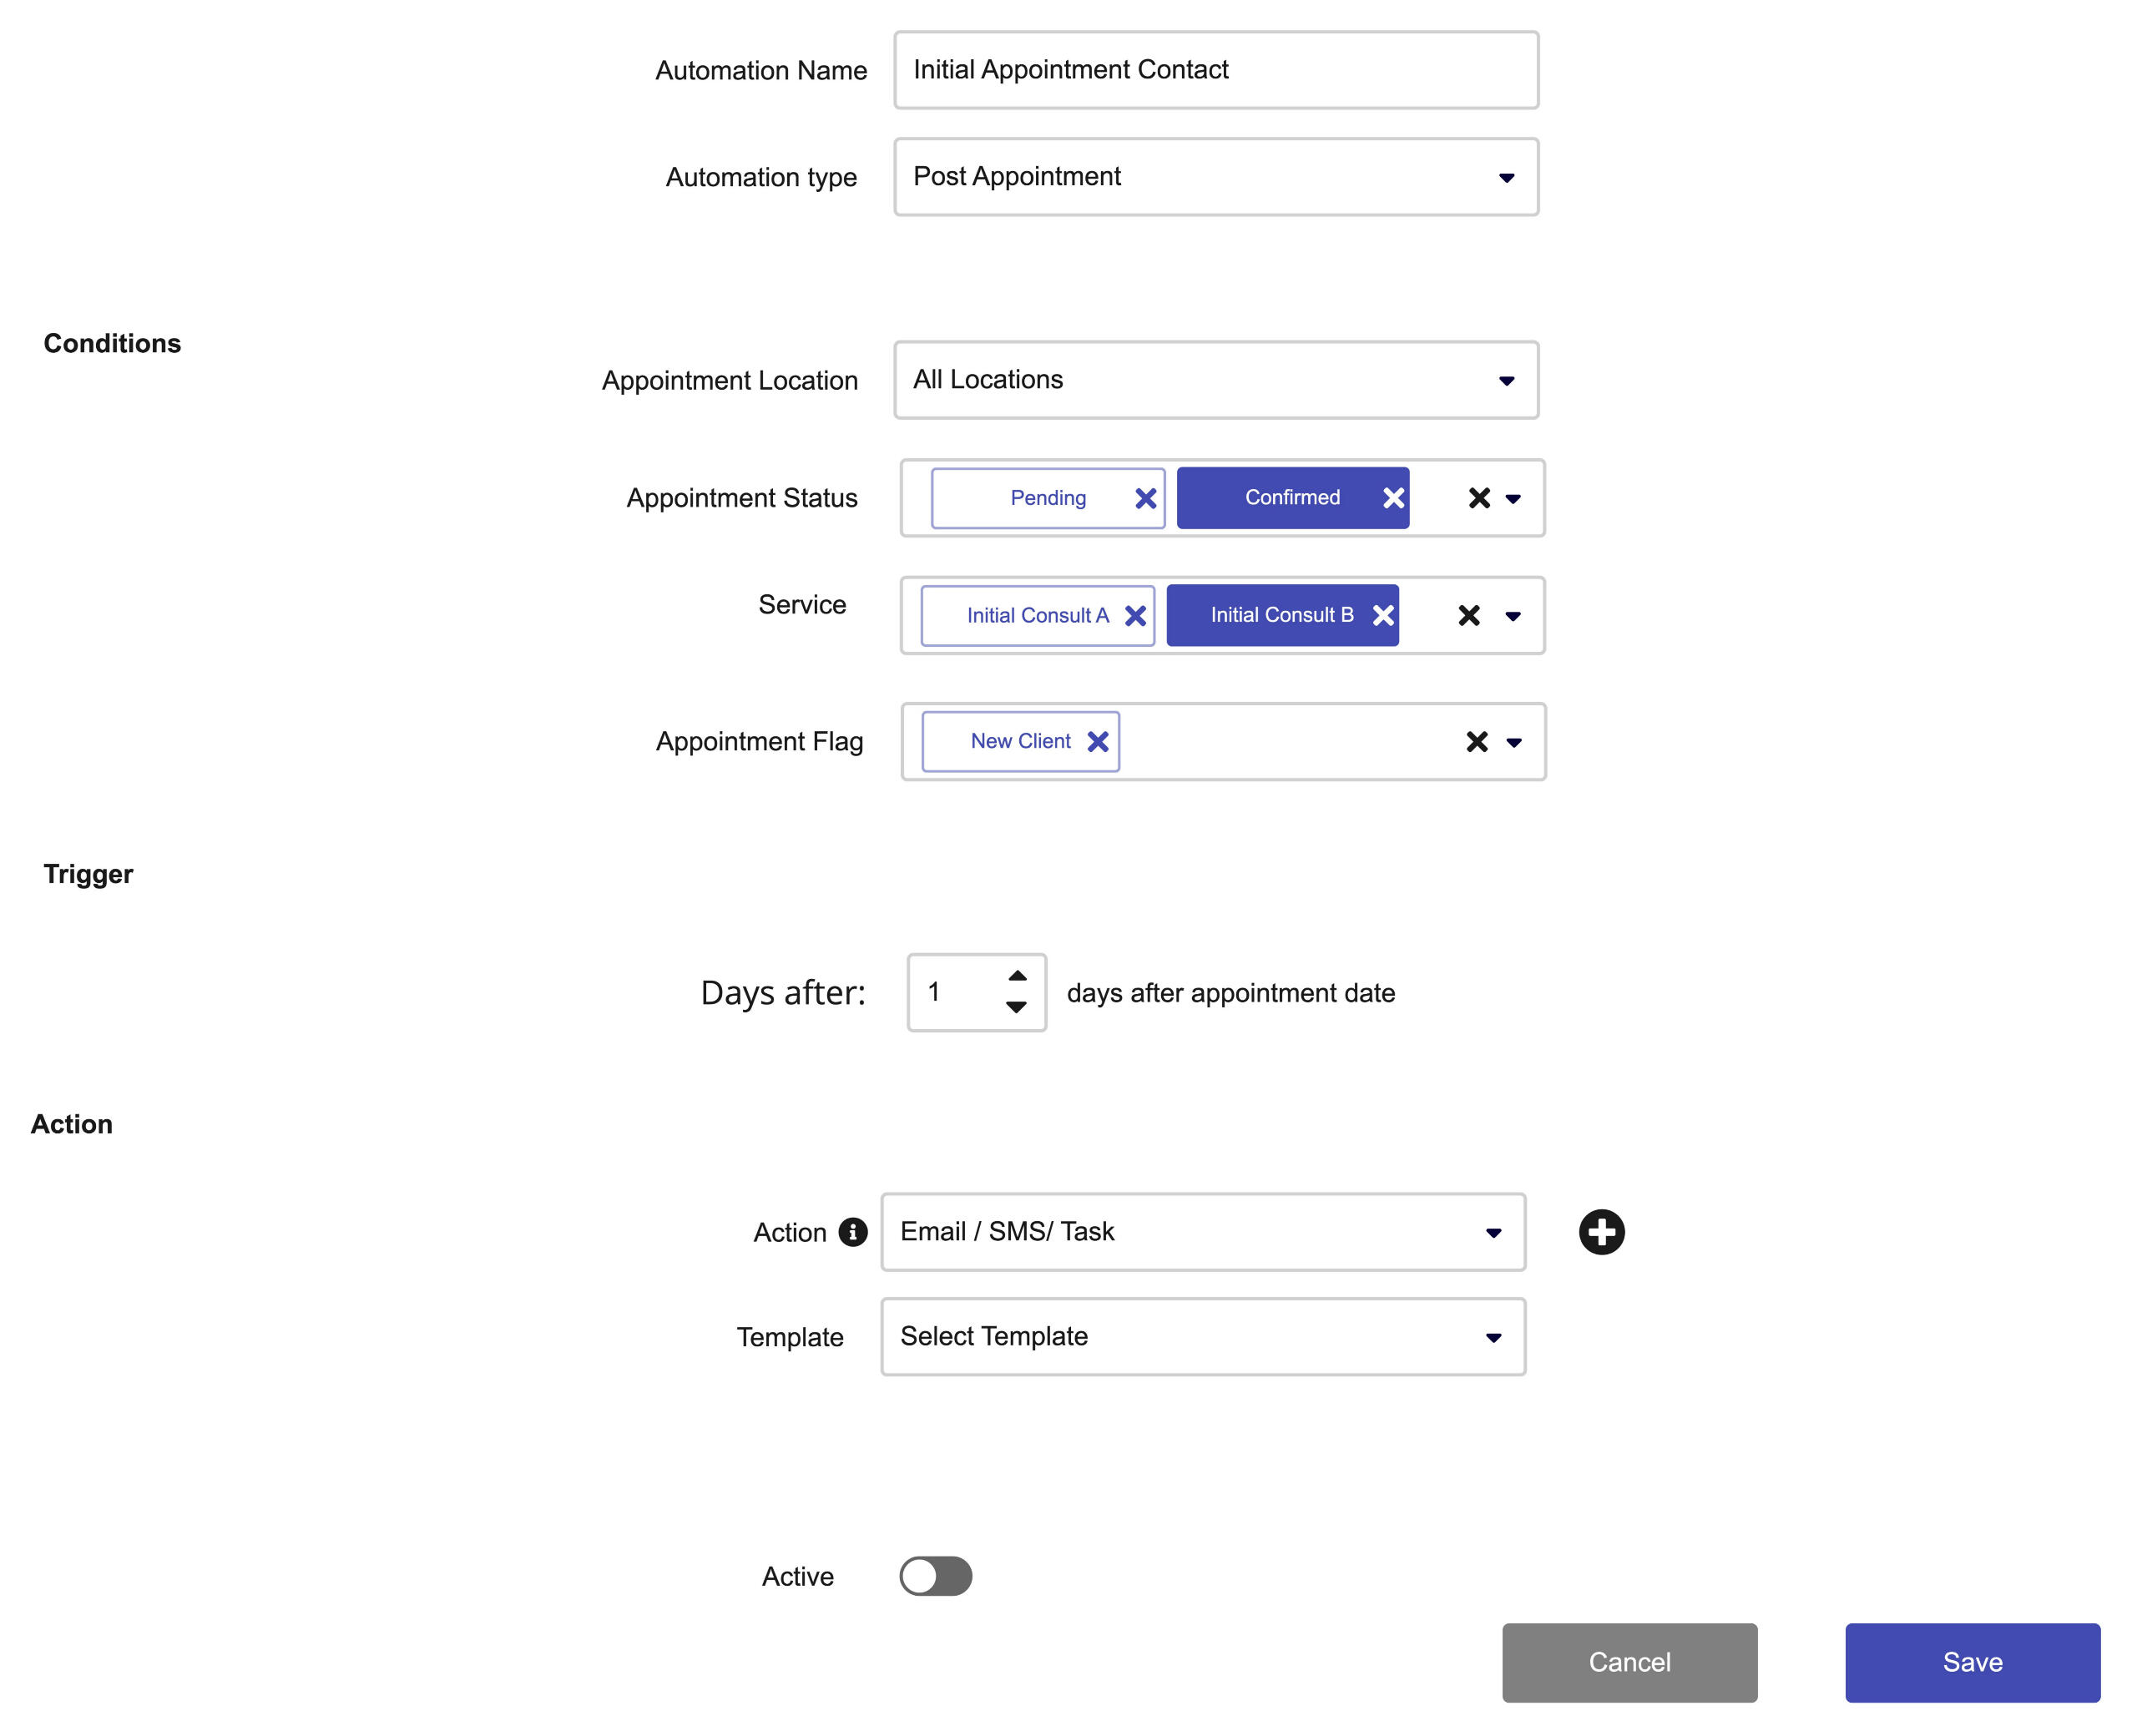The width and height of the screenshot is (2137, 1736).
Task: Click the Action info icon
Action: [852, 1231]
